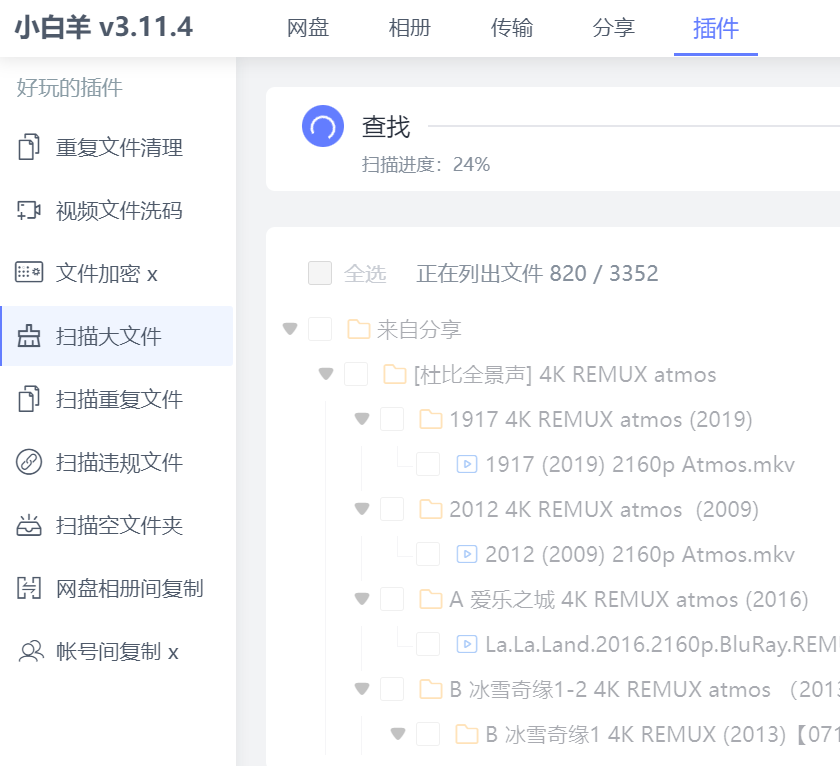Click the 全选 label

pos(365,273)
